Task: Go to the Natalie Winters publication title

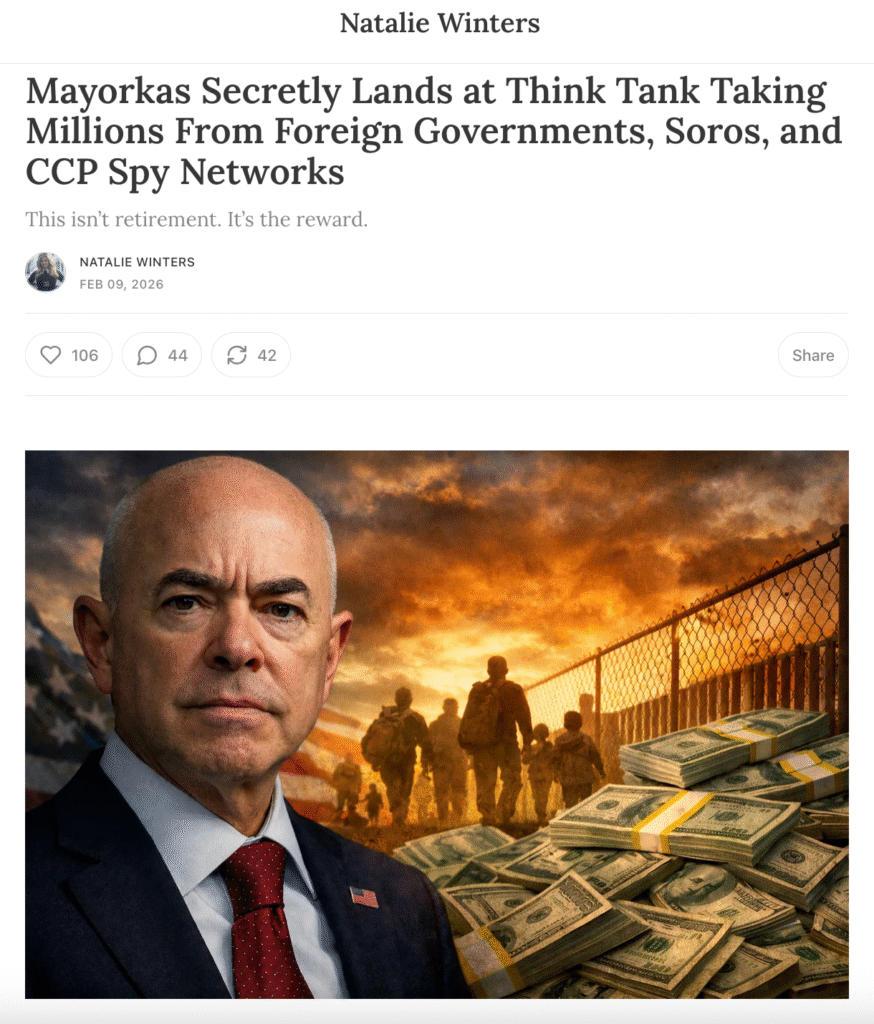Action: point(440,24)
